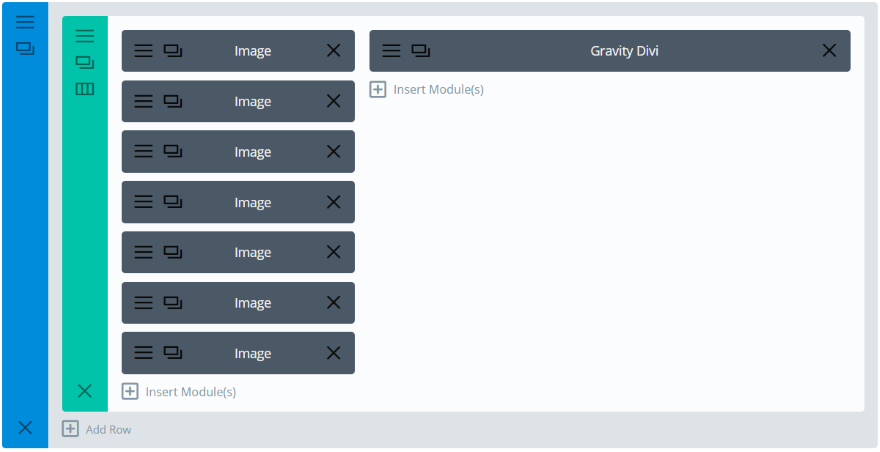The height and width of the screenshot is (452, 880).
Task: Open settings of the first Image module
Action: click(144, 51)
